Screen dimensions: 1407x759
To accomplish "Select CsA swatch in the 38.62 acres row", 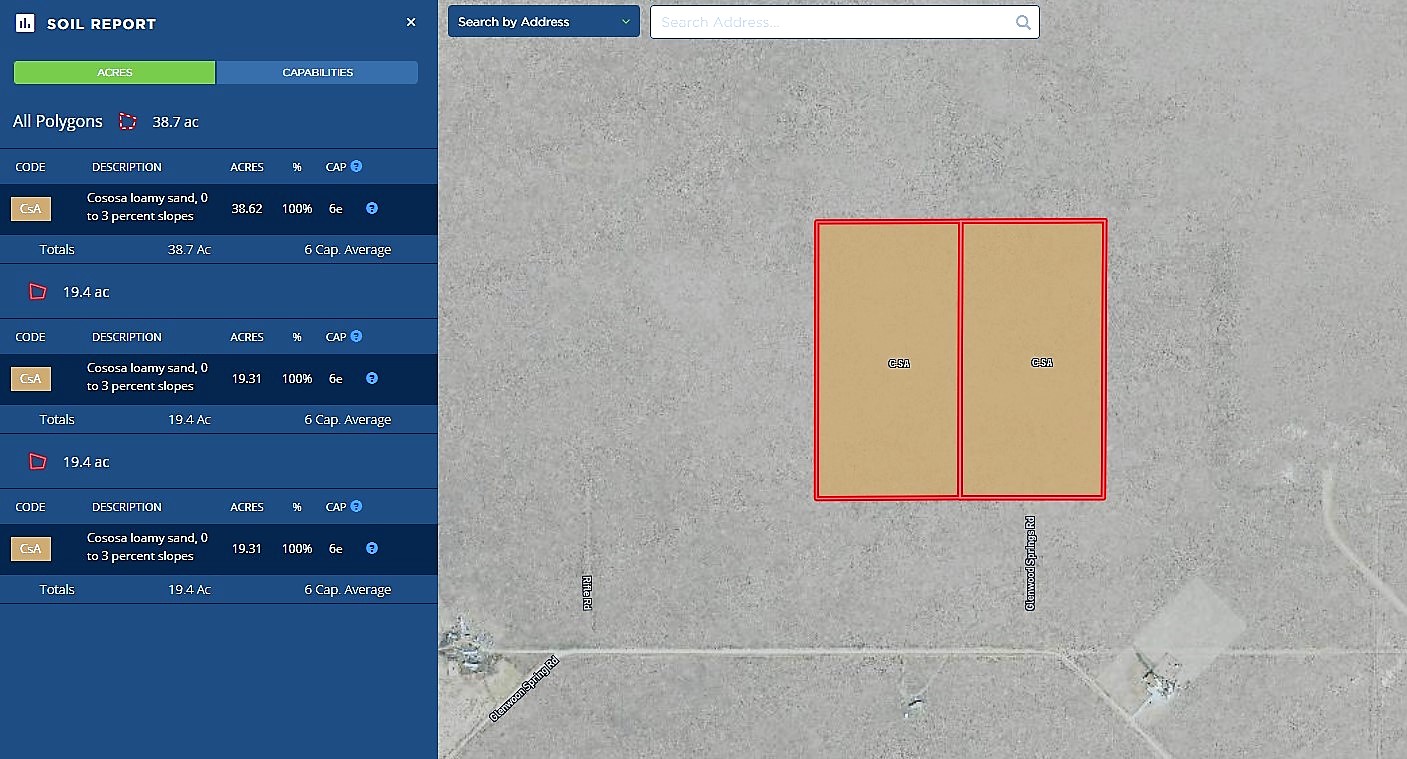I will pyautogui.click(x=31, y=209).
